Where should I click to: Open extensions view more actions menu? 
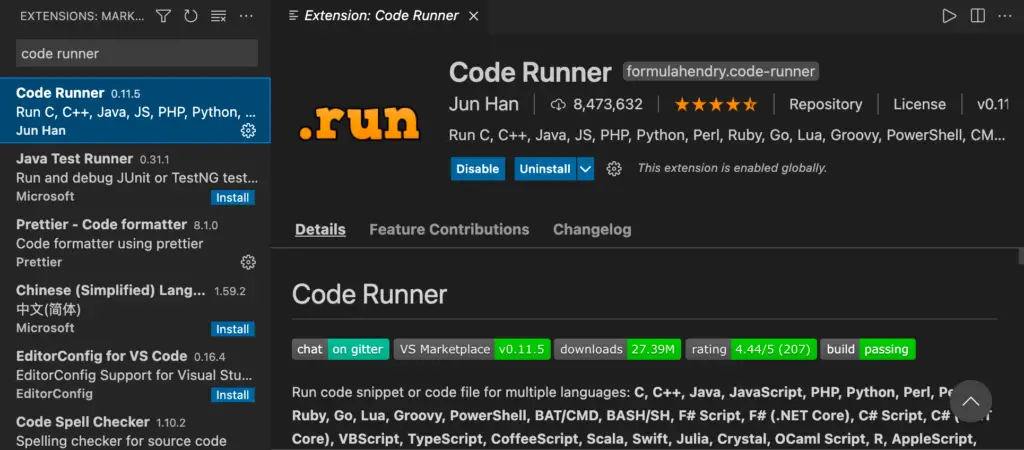[246, 16]
